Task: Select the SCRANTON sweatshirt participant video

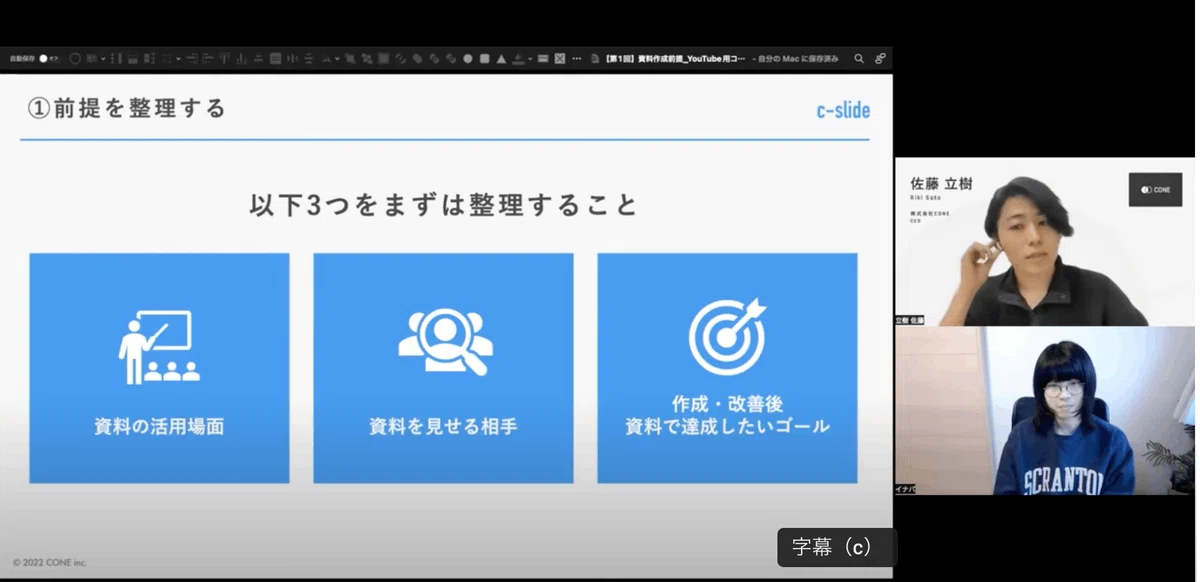Action: tap(1044, 411)
